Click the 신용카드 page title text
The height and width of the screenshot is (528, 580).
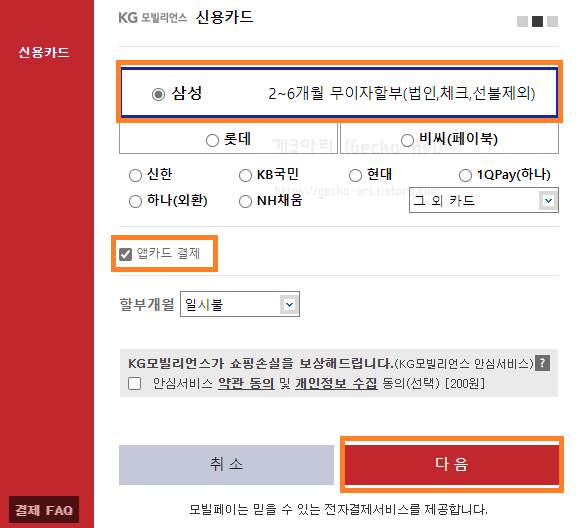click(x=225, y=17)
